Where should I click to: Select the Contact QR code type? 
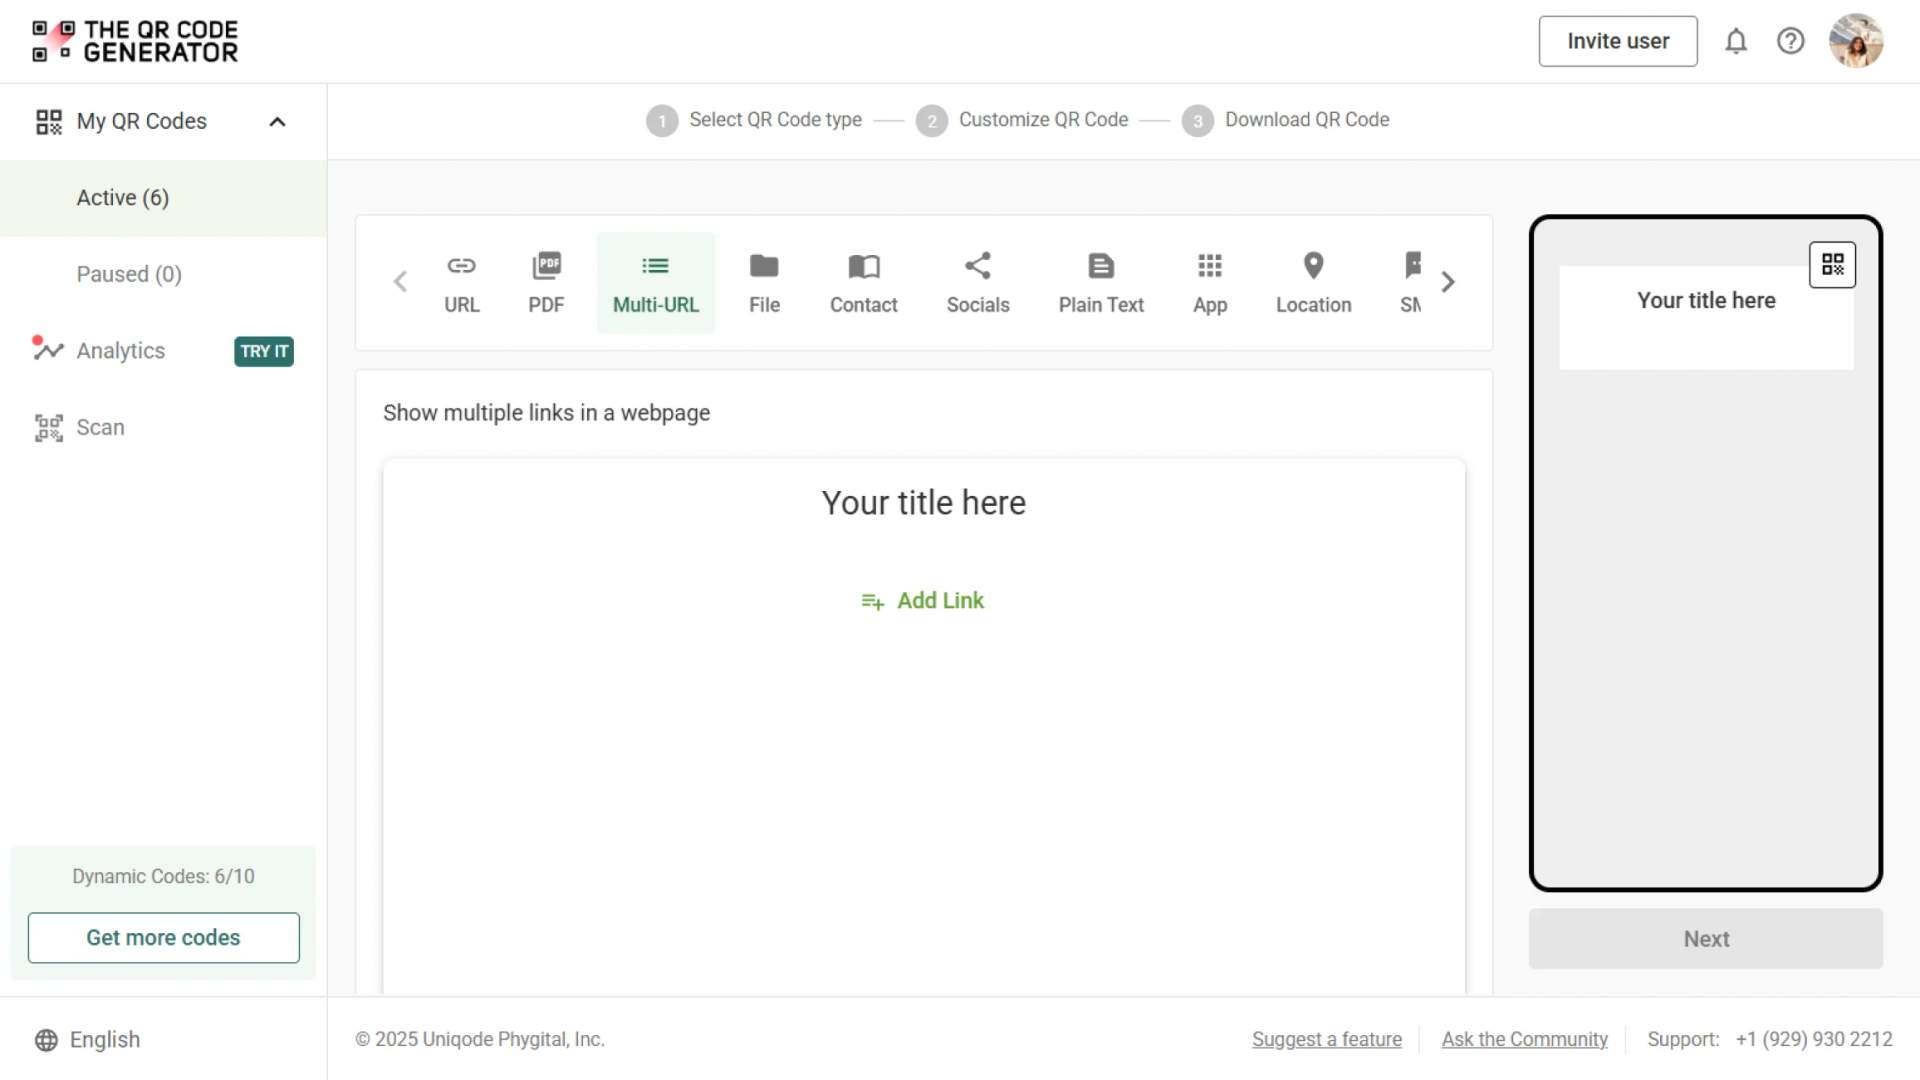click(x=863, y=283)
